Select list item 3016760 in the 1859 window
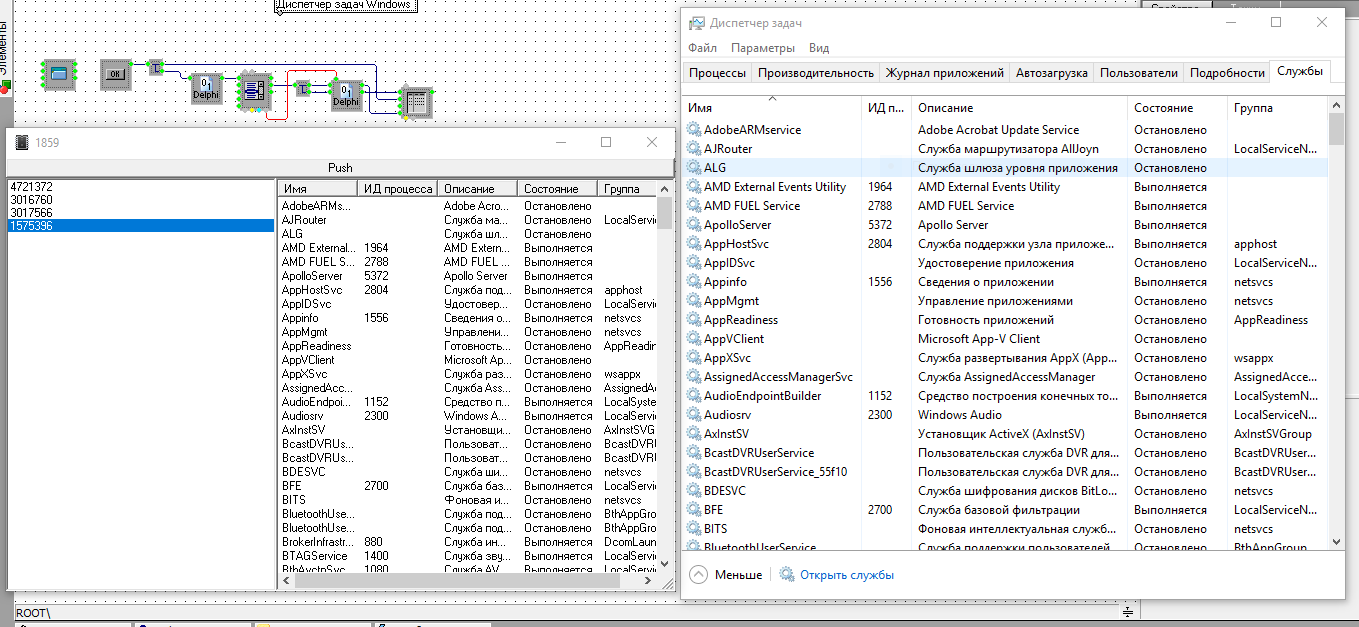This screenshot has width=1359, height=627. click(141, 200)
